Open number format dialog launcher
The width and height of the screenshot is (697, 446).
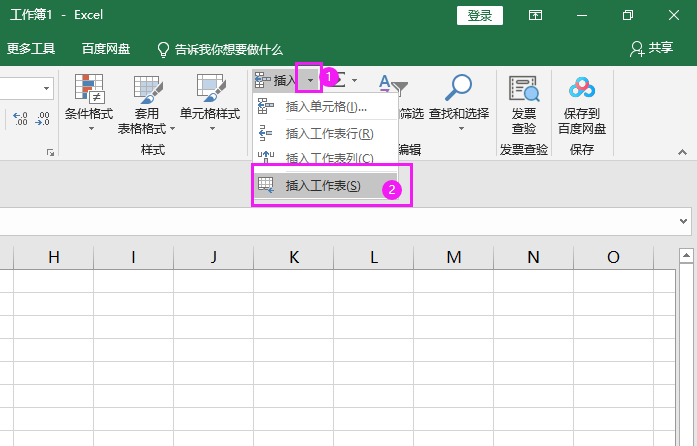click(x=50, y=153)
